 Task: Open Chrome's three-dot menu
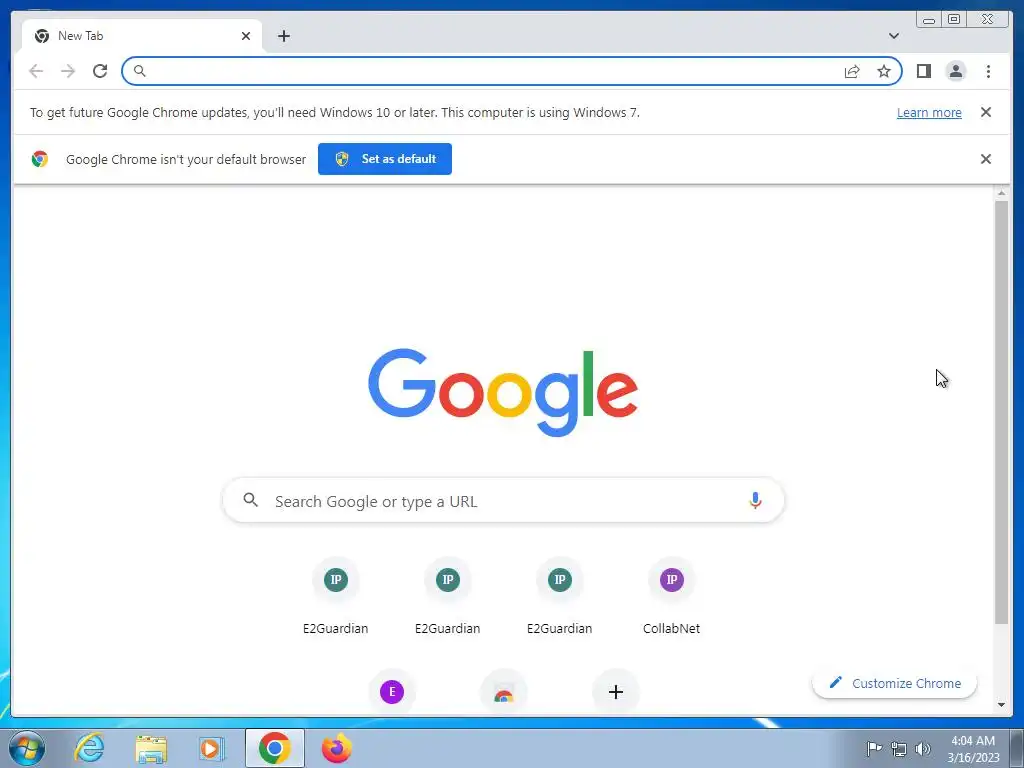tap(988, 71)
